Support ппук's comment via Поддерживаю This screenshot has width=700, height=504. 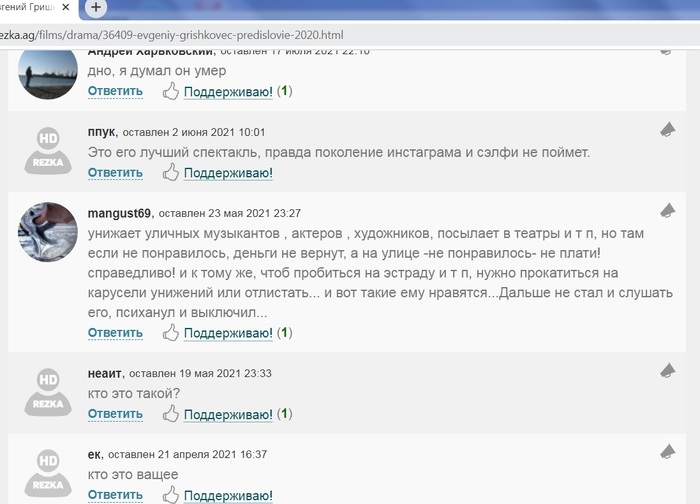[228, 173]
